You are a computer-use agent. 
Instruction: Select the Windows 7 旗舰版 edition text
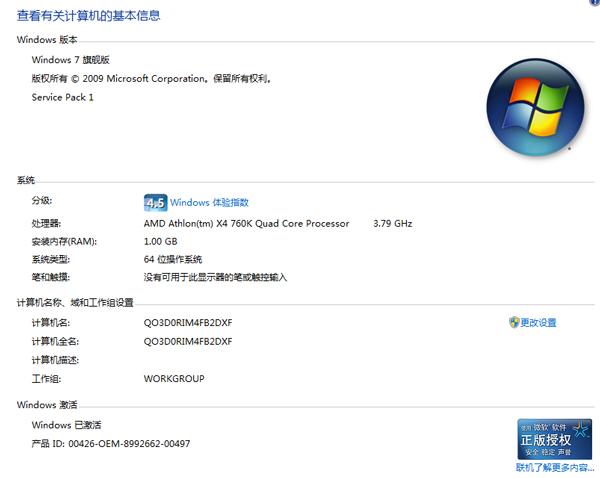pos(71,60)
